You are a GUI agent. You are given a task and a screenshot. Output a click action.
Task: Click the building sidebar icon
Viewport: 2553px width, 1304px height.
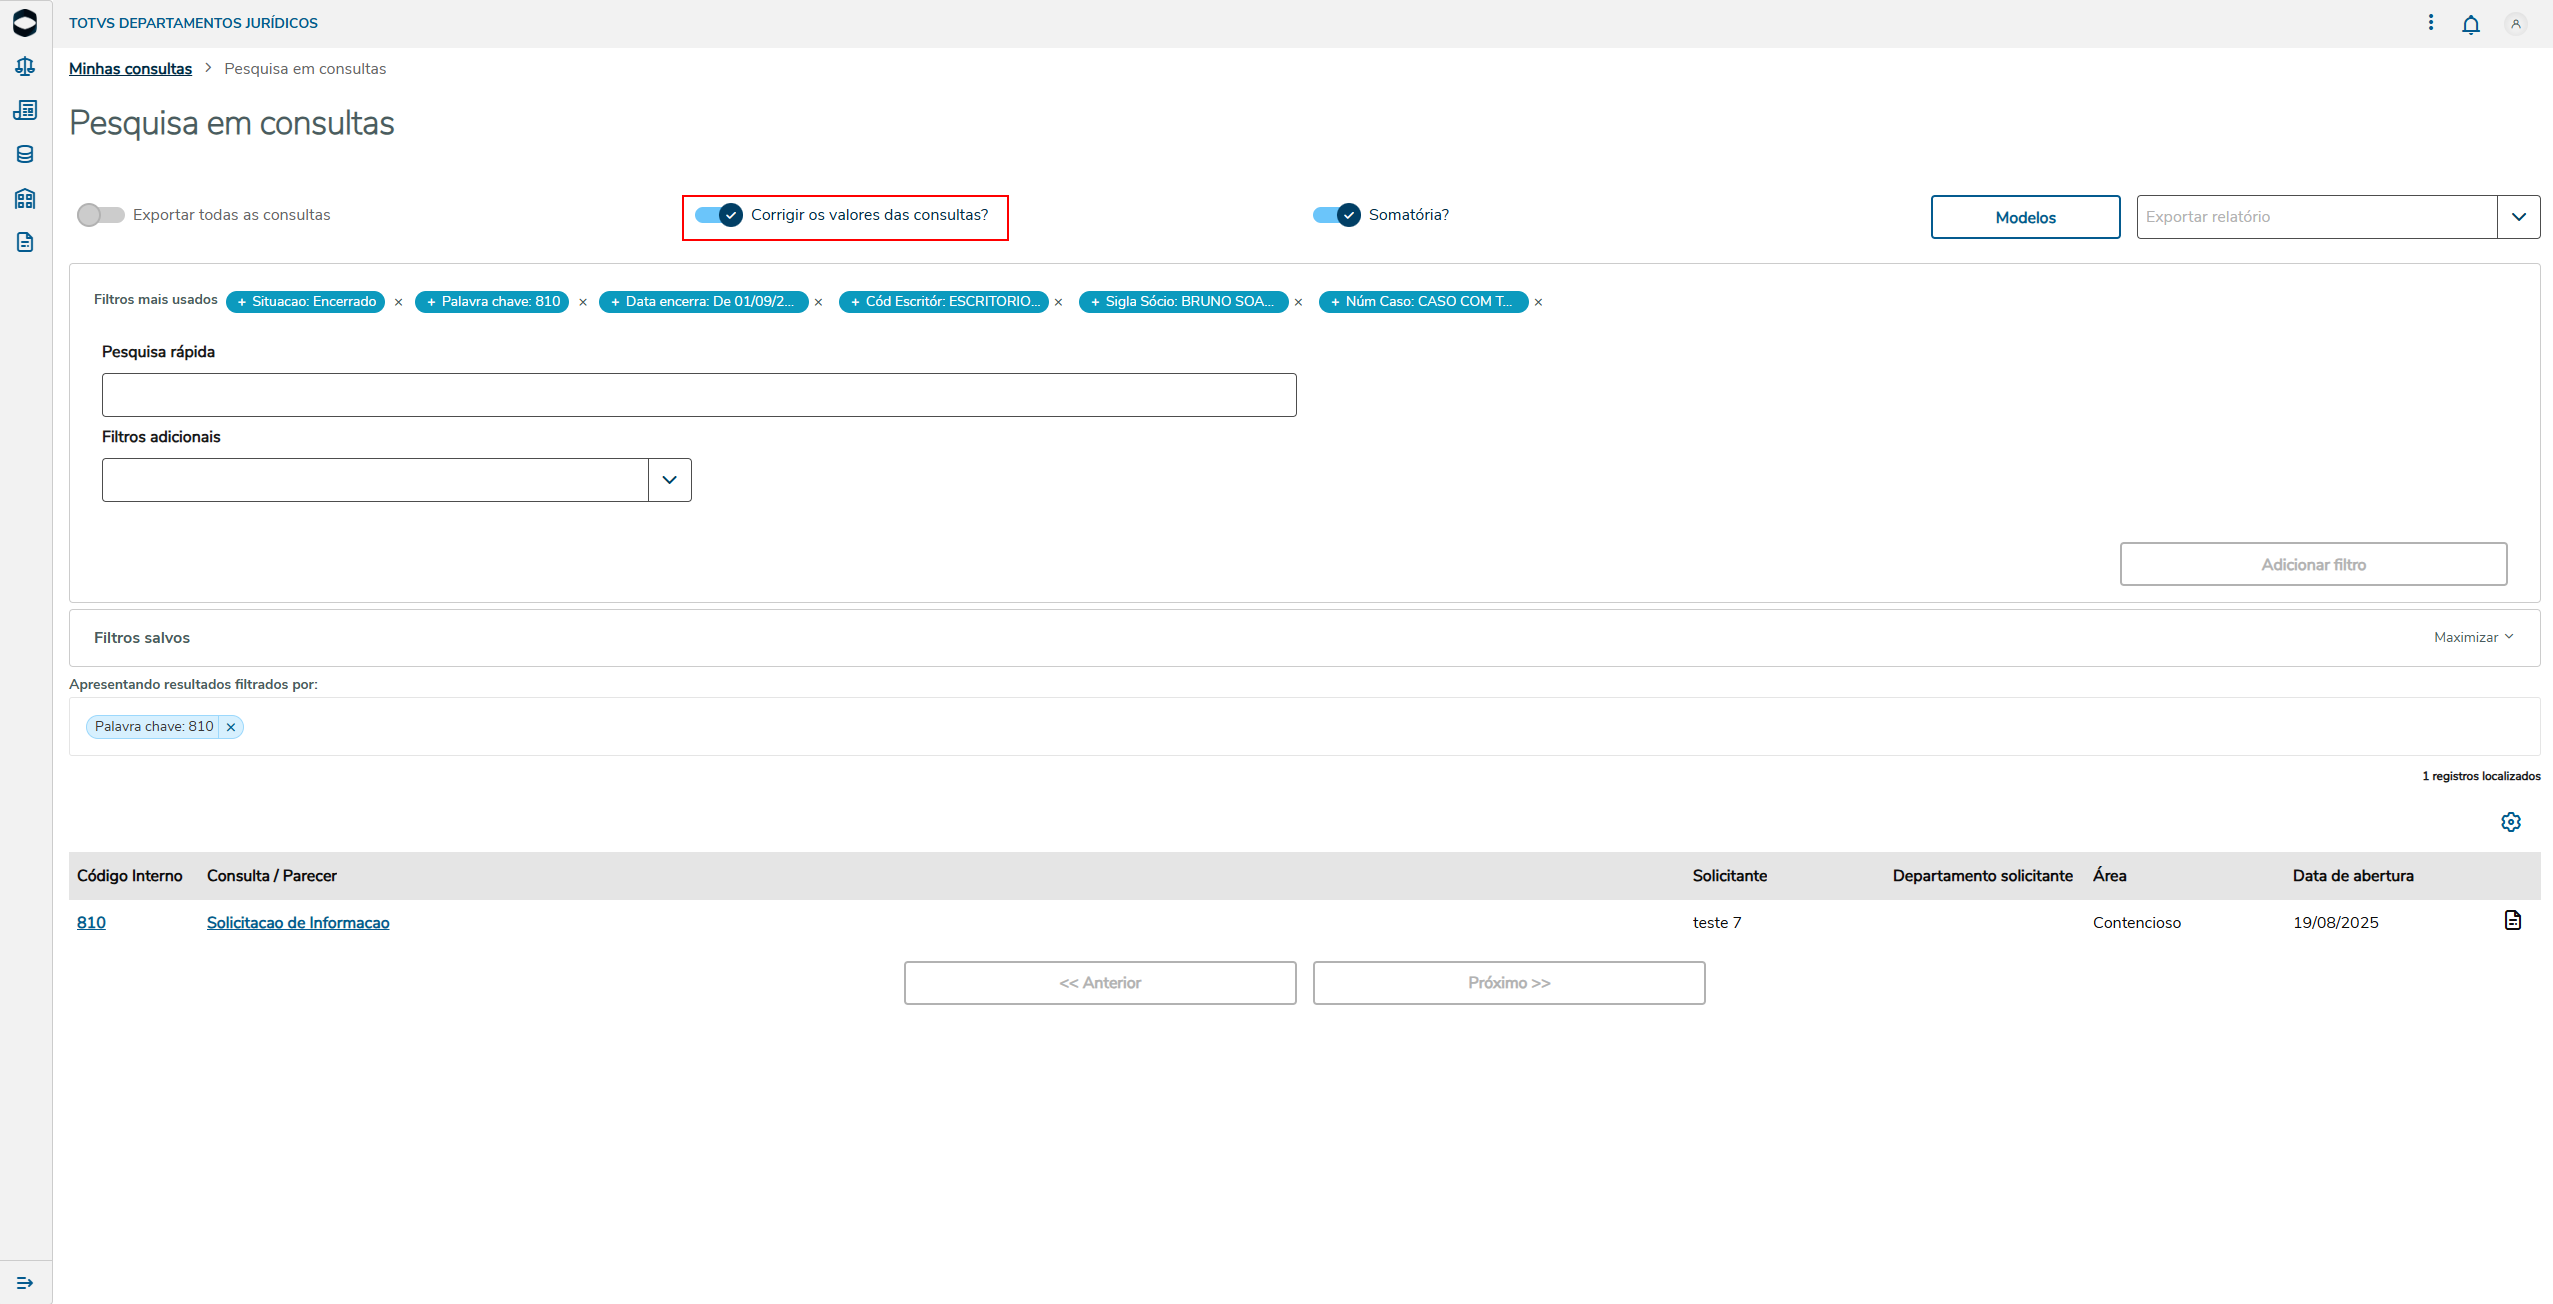(x=25, y=198)
